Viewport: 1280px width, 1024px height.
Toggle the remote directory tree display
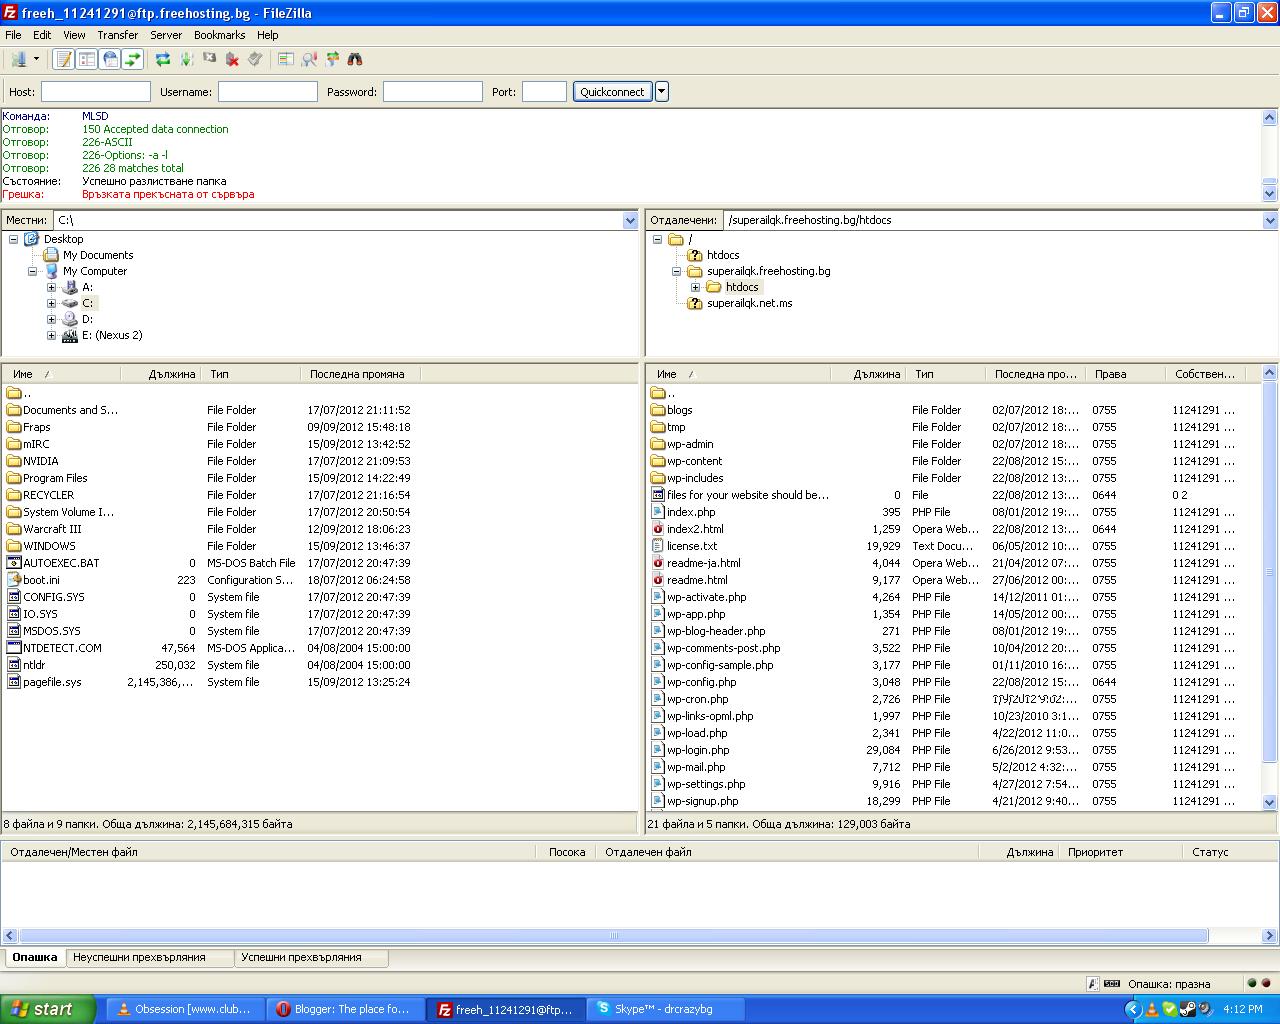pyautogui.click(x=110, y=60)
